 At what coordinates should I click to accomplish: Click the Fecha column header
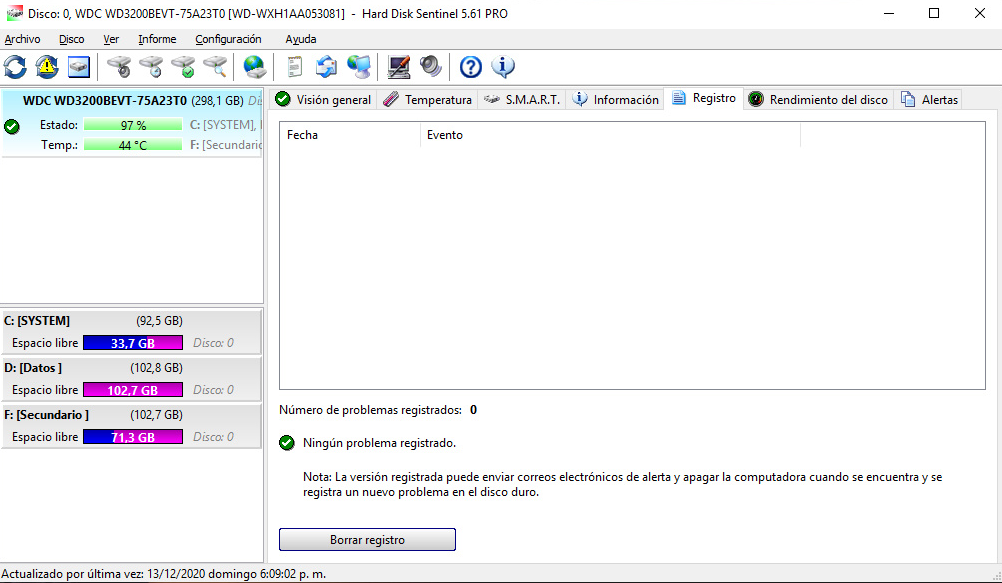point(350,135)
